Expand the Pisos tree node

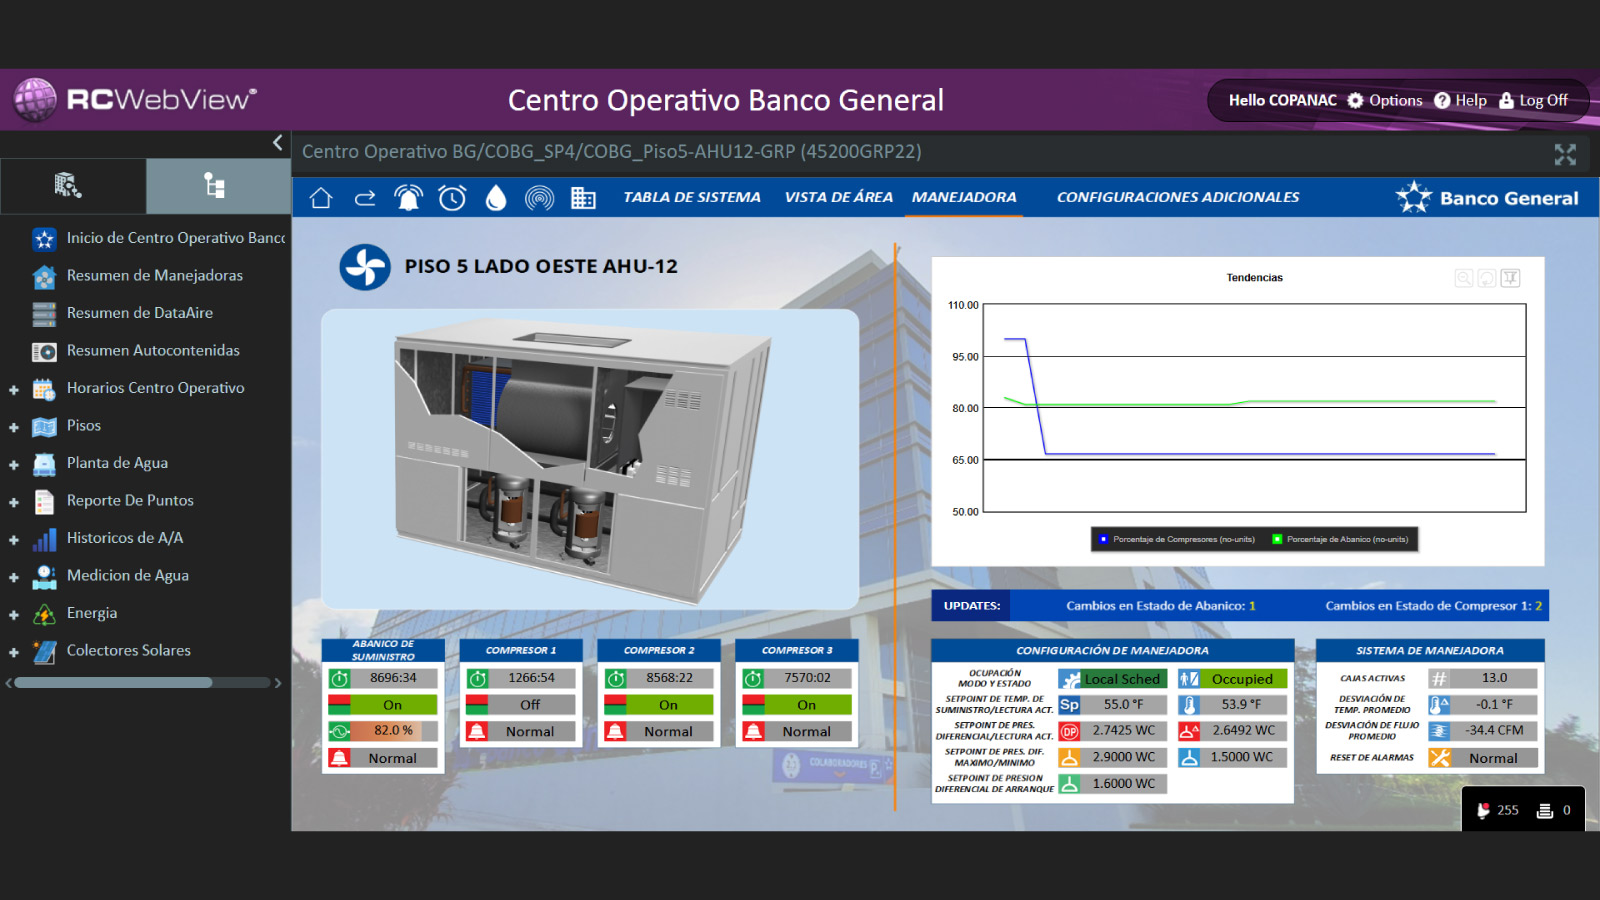coord(14,427)
